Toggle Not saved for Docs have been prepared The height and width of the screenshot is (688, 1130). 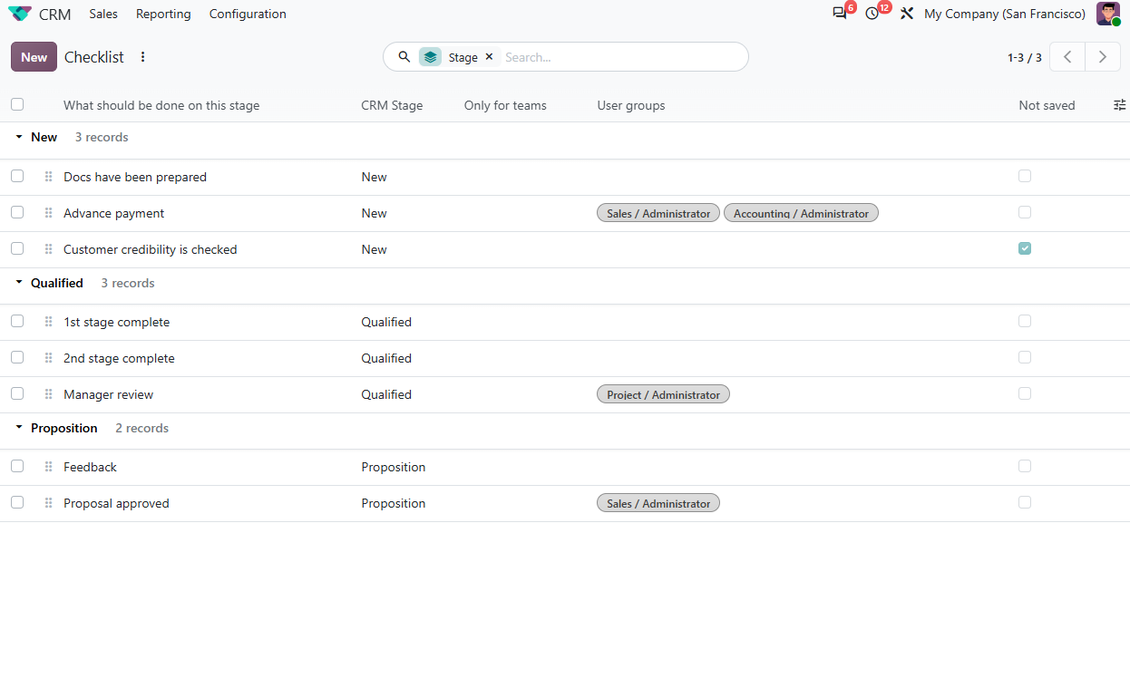[x=1024, y=176]
